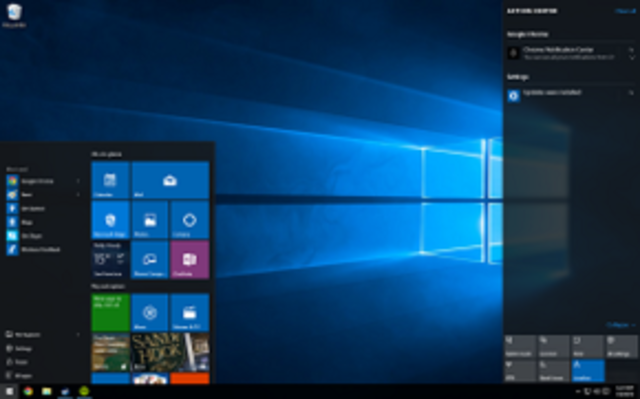Open the Movies & TV tile
This screenshot has height=399, width=640.
tap(190, 313)
